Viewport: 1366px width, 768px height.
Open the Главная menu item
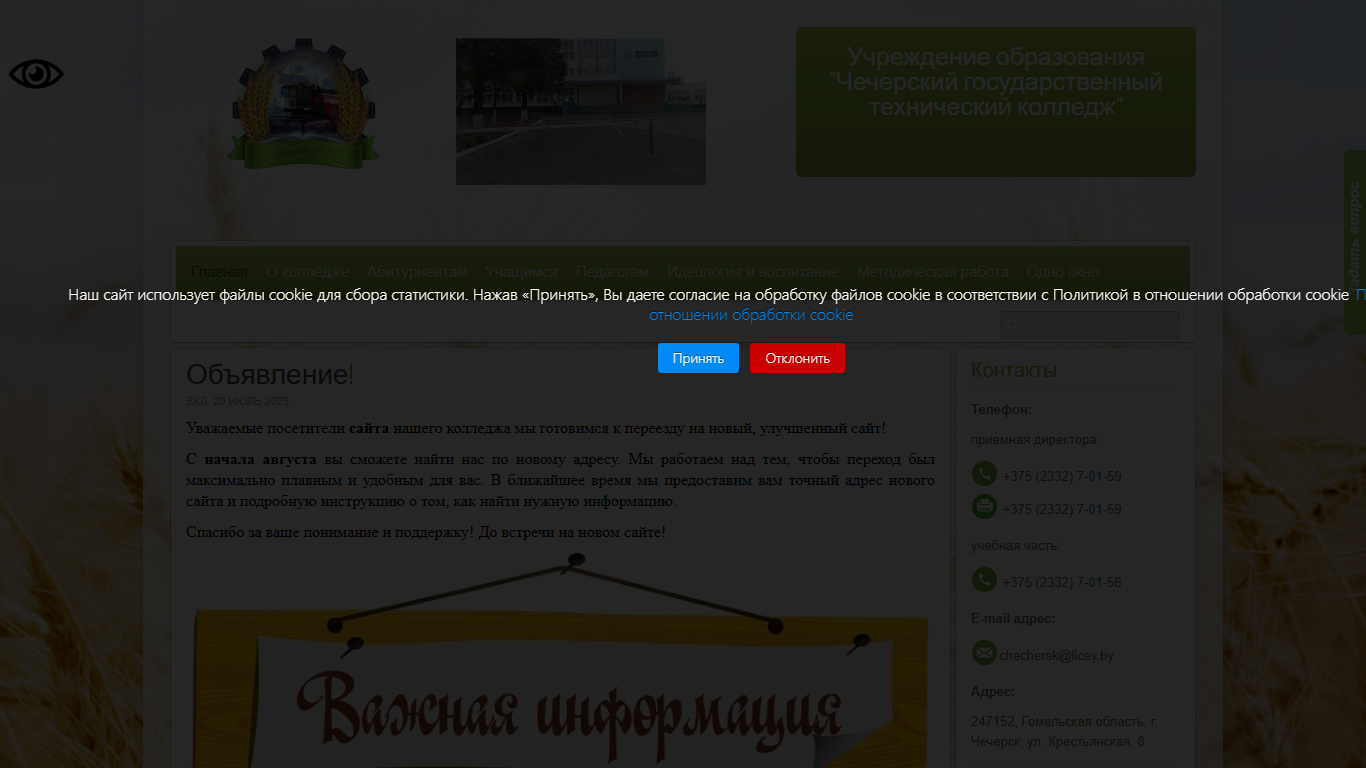219,272
